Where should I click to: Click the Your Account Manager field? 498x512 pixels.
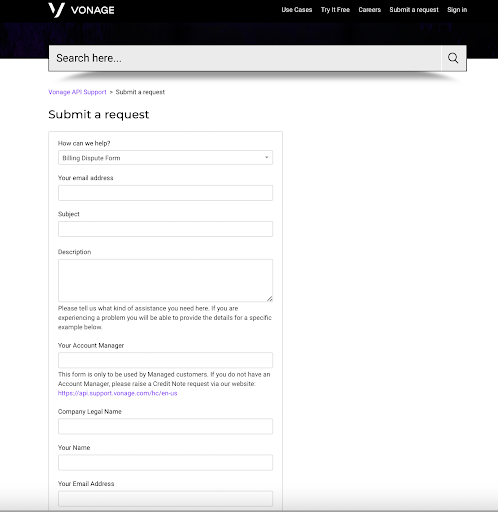click(x=165, y=360)
